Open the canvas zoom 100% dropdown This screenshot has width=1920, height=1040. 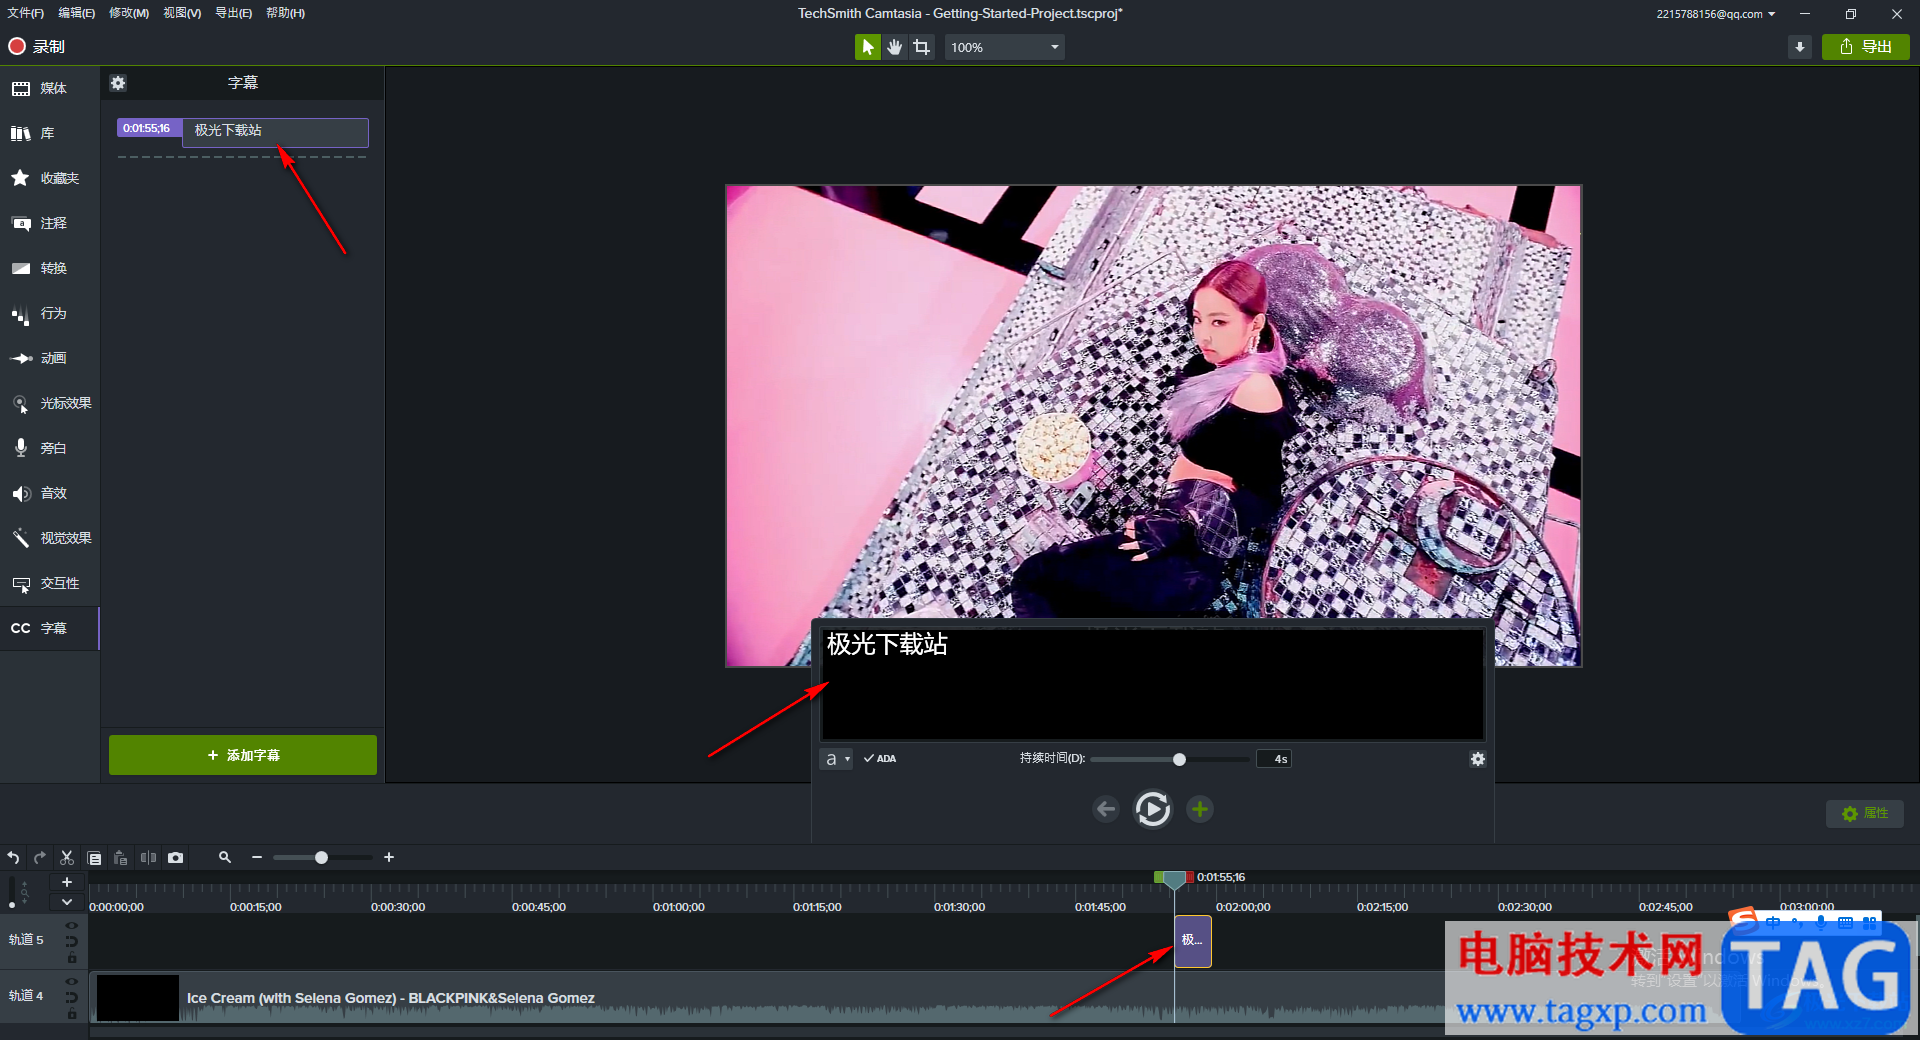pyautogui.click(x=1004, y=47)
